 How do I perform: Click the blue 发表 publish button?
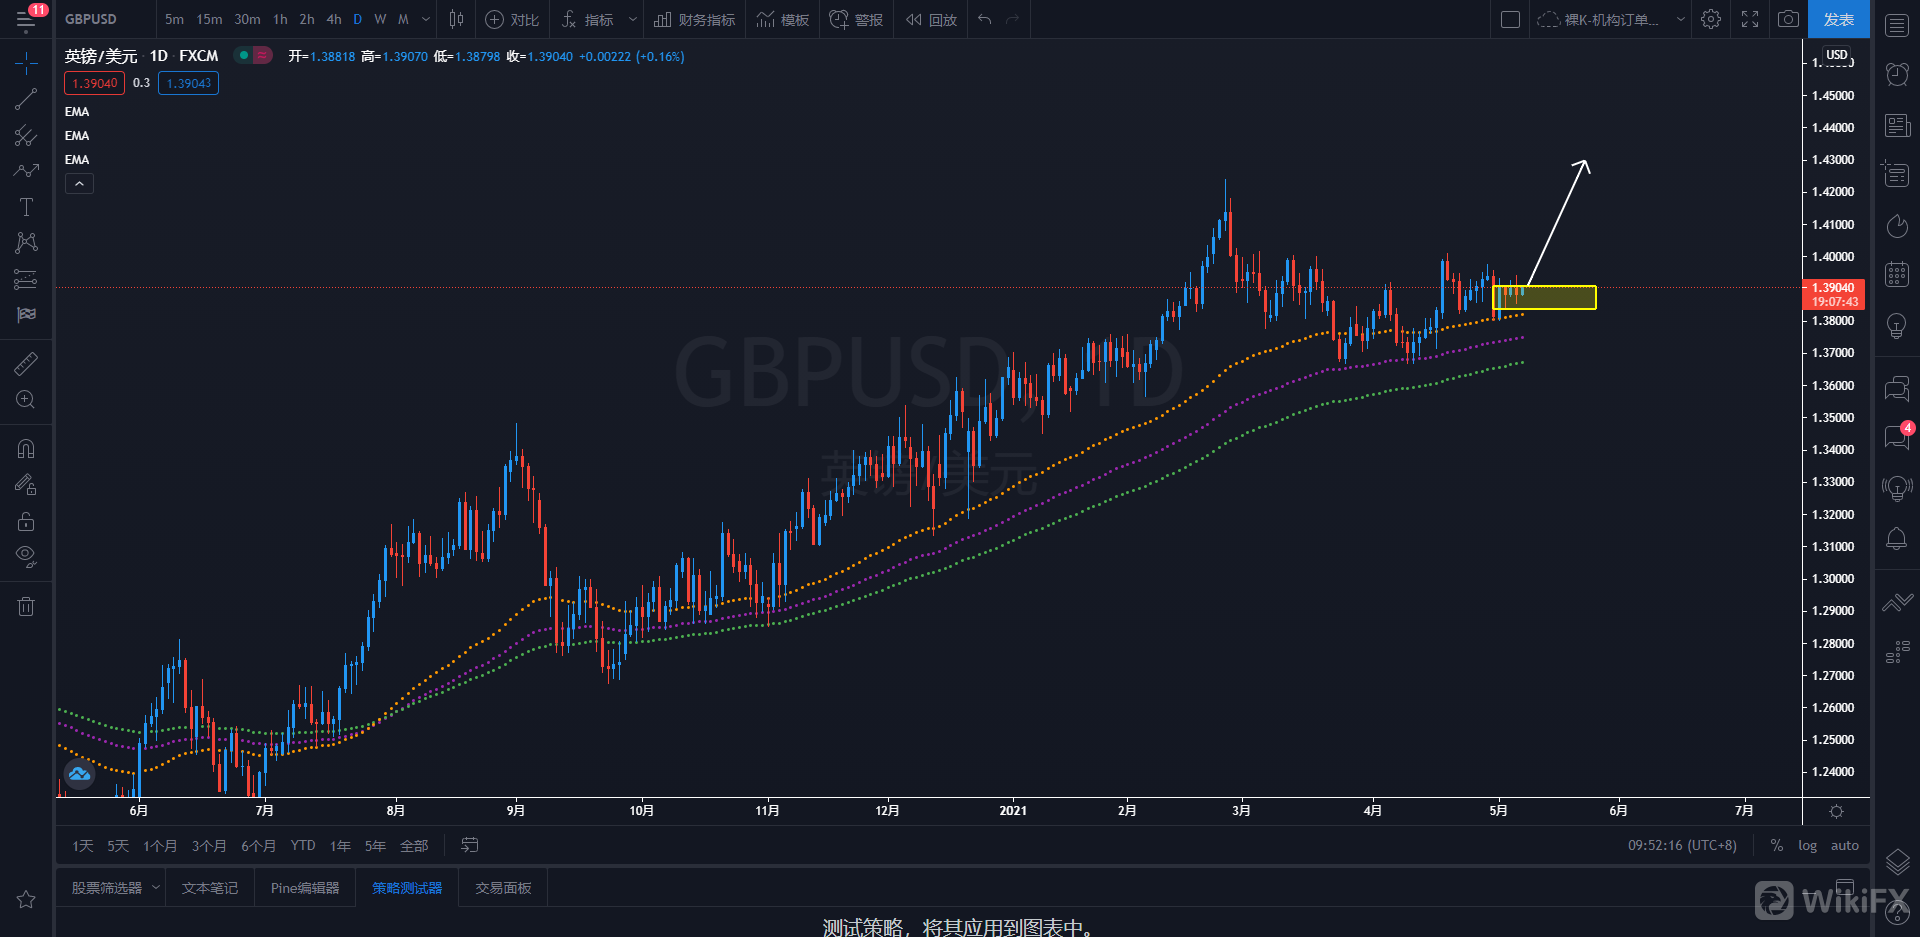(1838, 19)
